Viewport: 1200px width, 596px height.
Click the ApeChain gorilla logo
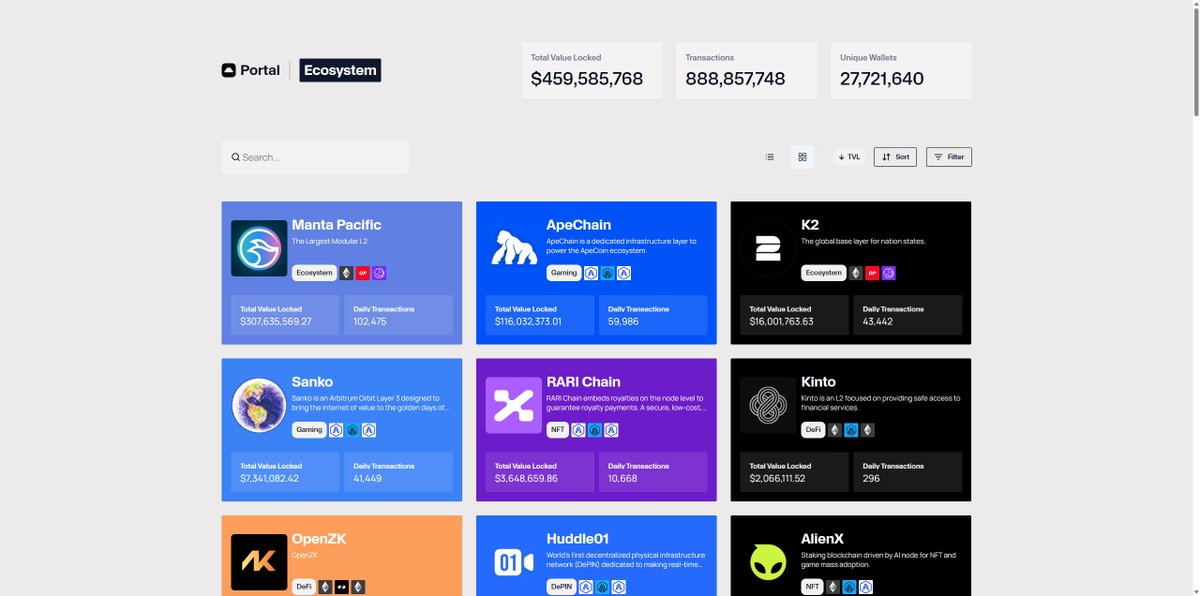coord(514,248)
